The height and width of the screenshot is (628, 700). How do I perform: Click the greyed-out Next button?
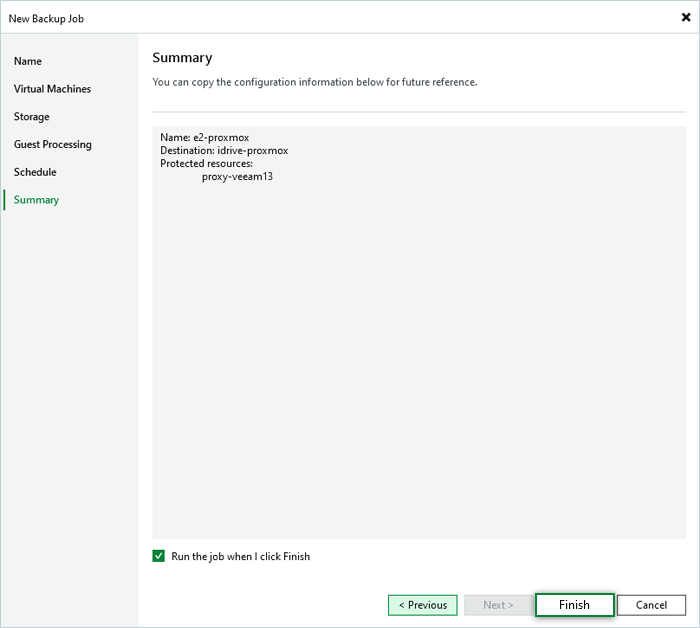(x=497, y=605)
